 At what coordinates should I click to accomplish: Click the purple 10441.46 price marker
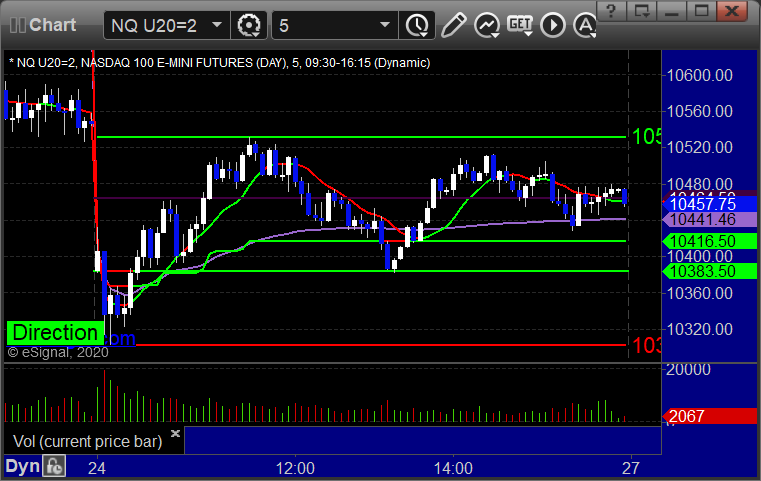[x=710, y=219]
